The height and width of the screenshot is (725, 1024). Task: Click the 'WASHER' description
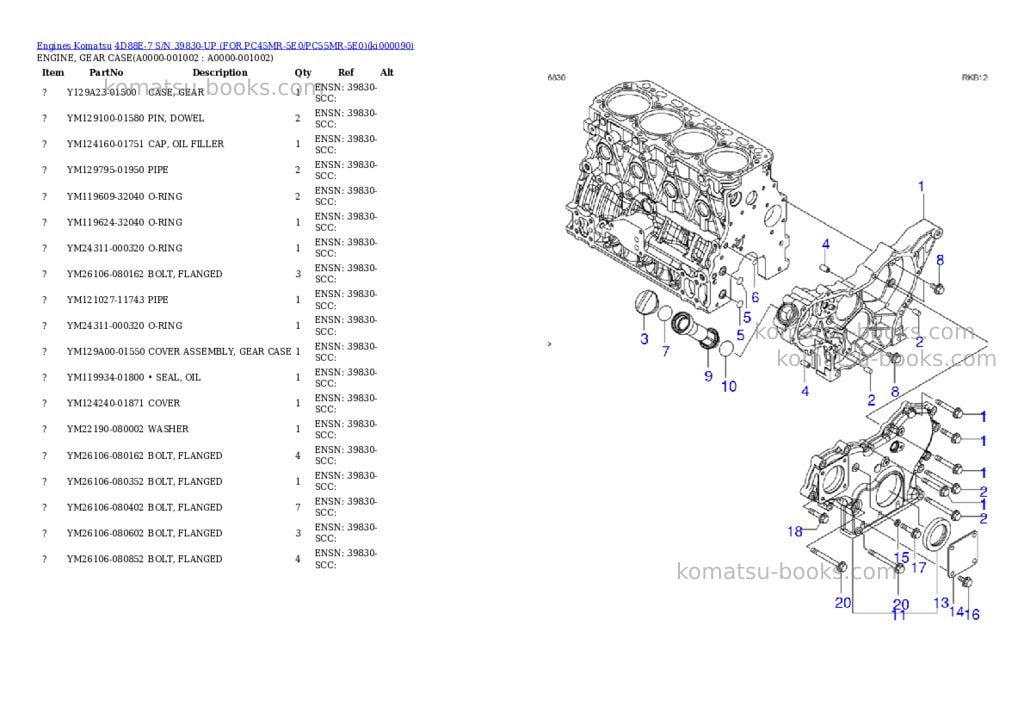pyautogui.click(x=168, y=429)
